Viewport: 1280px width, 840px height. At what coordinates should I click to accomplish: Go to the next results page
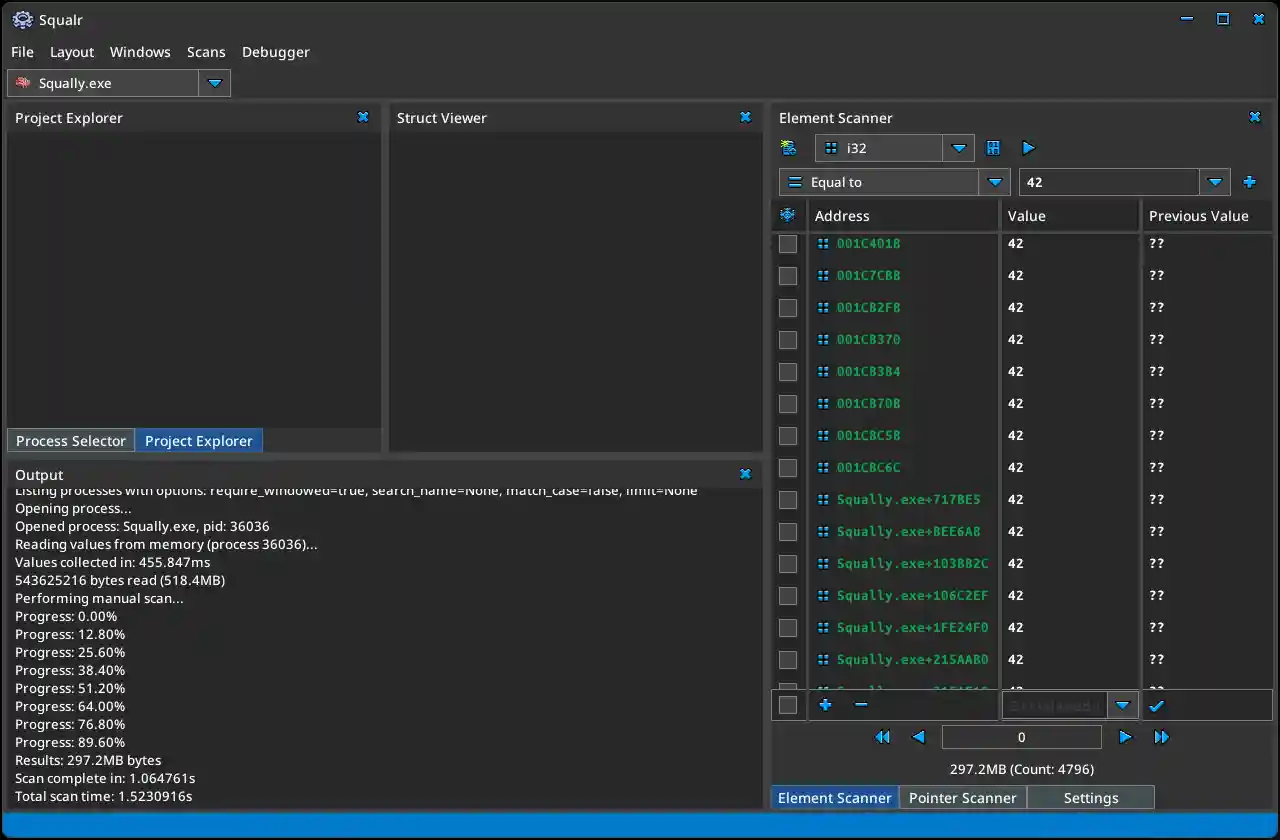[1125, 737]
